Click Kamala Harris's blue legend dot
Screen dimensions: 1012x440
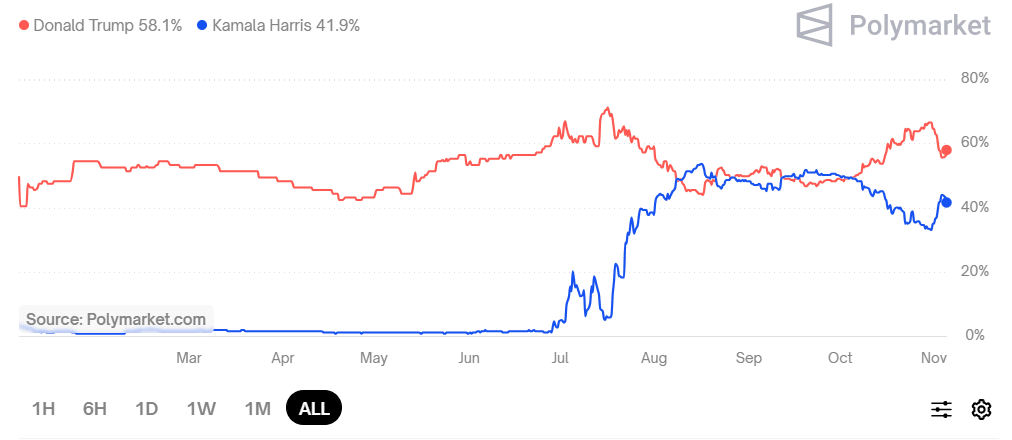click(203, 25)
